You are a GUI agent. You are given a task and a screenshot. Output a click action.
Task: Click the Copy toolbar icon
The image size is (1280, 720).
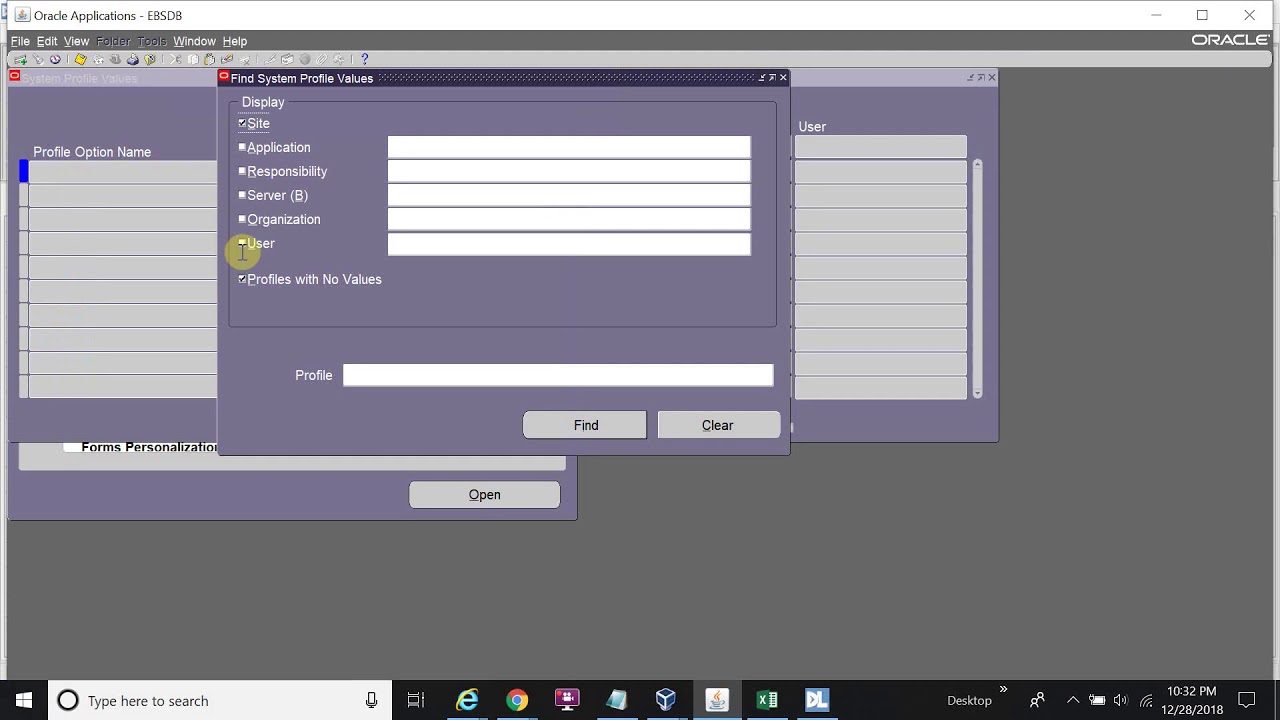[193, 60]
